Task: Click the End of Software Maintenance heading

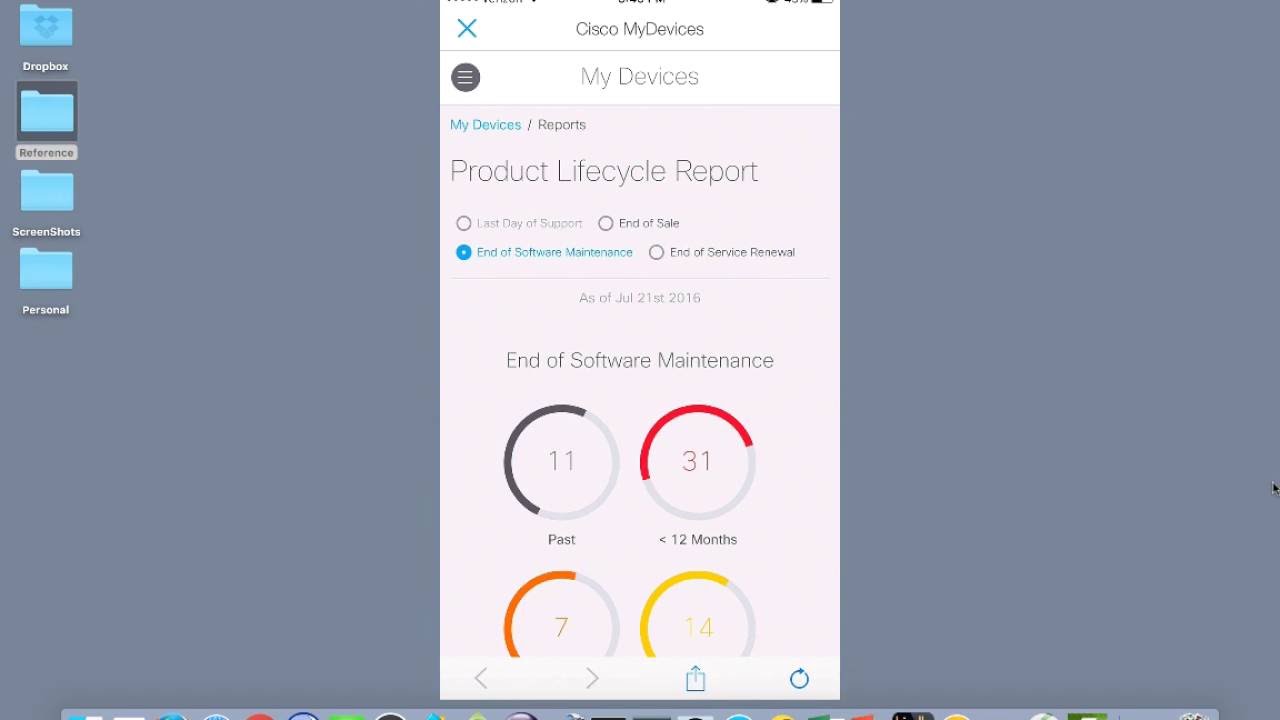Action: [x=640, y=360]
